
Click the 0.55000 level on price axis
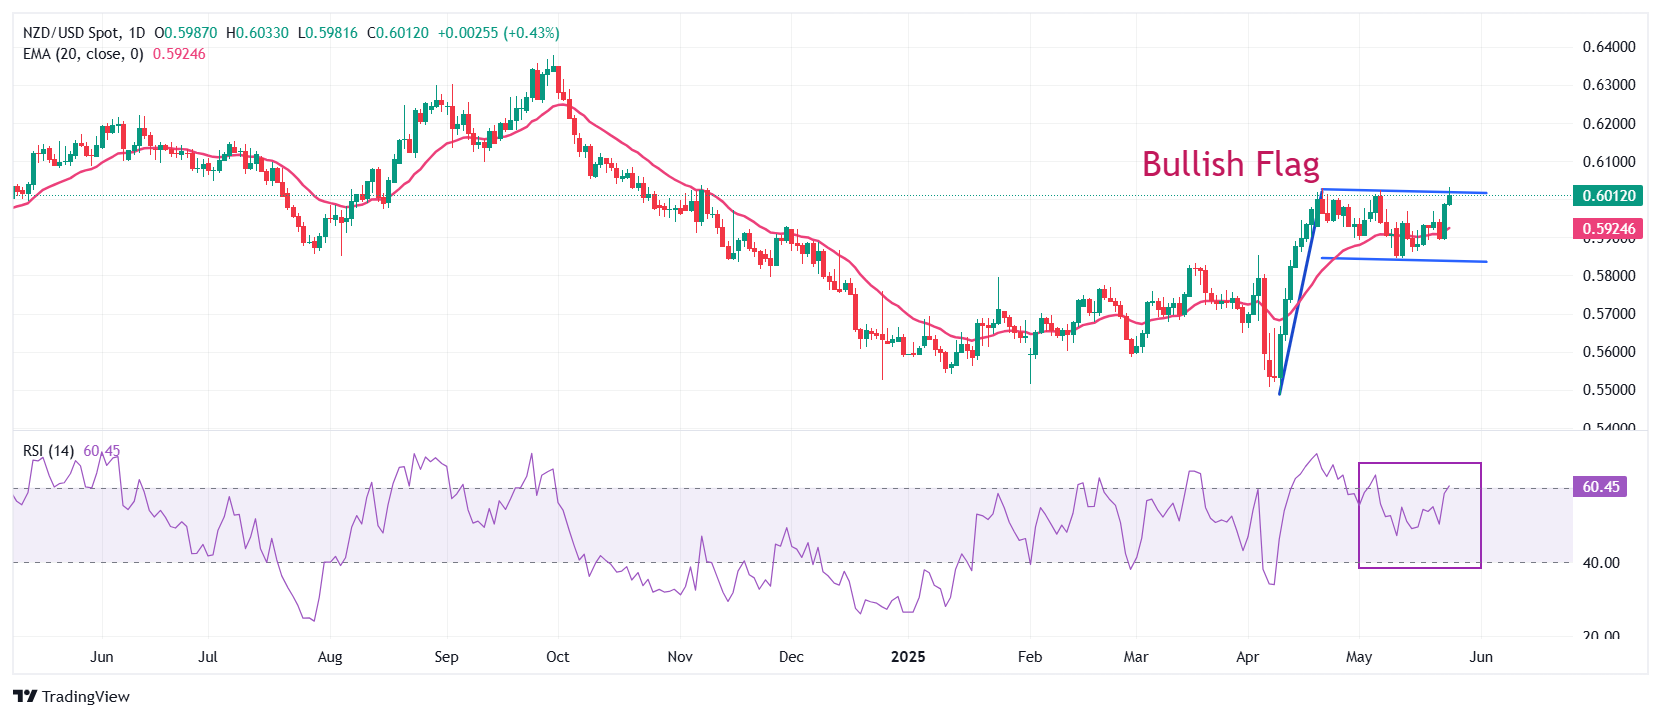(x=1608, y=390)
